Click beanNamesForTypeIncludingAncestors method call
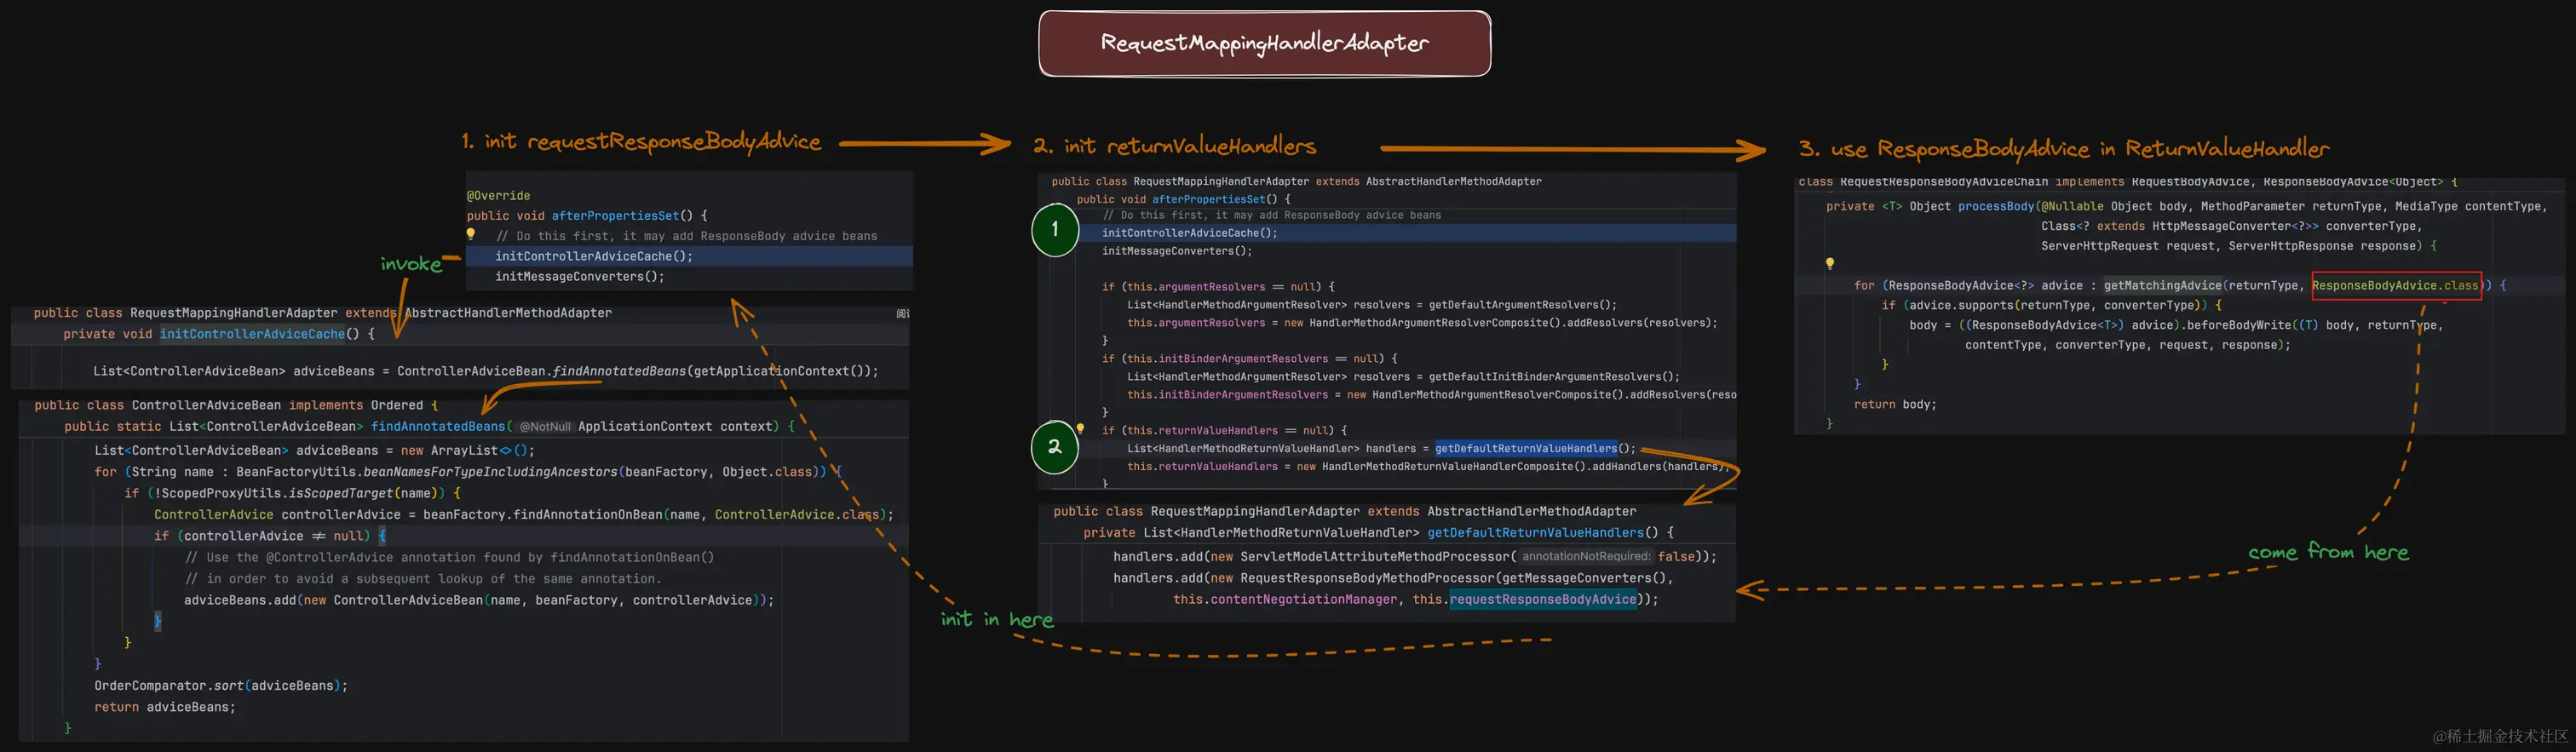 (x=490, y=472)
